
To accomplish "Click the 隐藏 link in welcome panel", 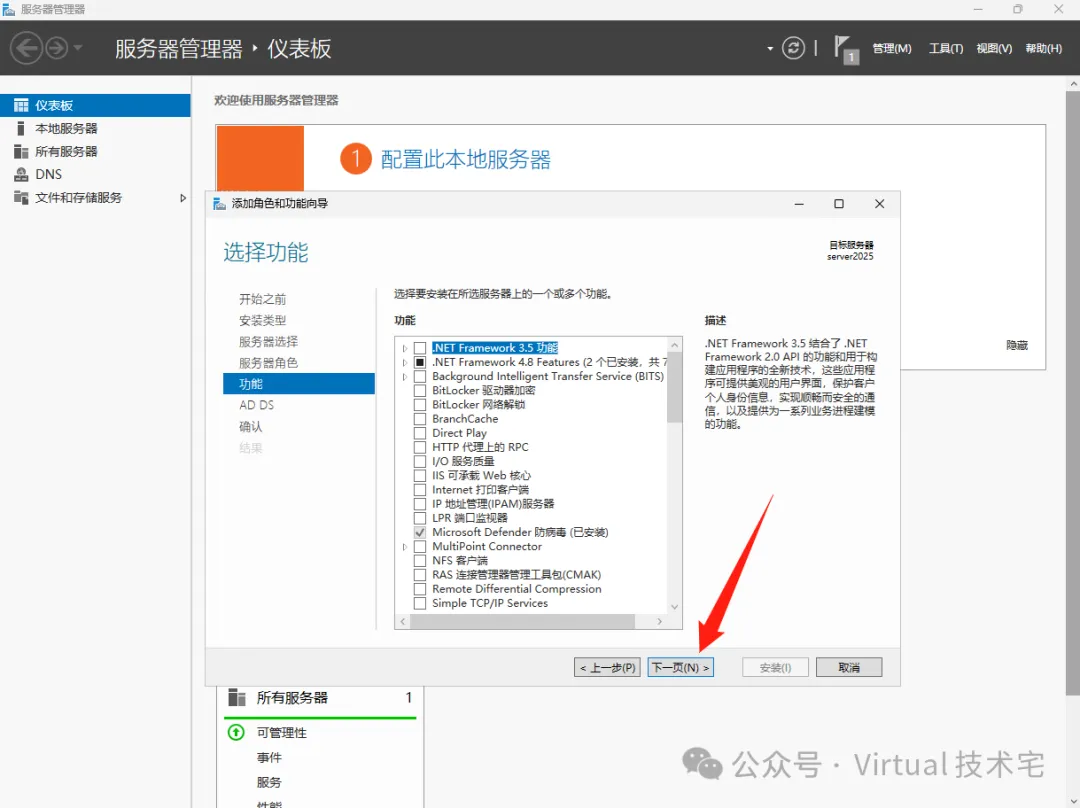I will (x=1017, y=345).
